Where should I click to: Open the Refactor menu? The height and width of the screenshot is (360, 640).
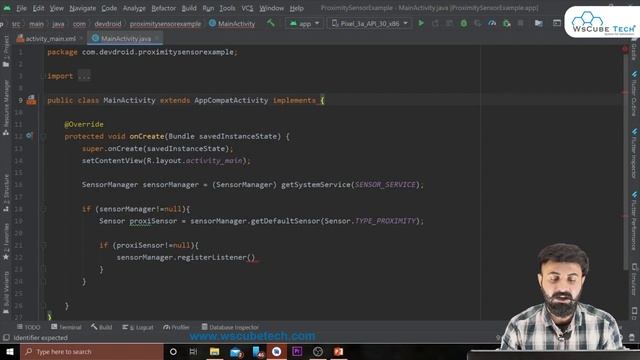tap(163, 8)
